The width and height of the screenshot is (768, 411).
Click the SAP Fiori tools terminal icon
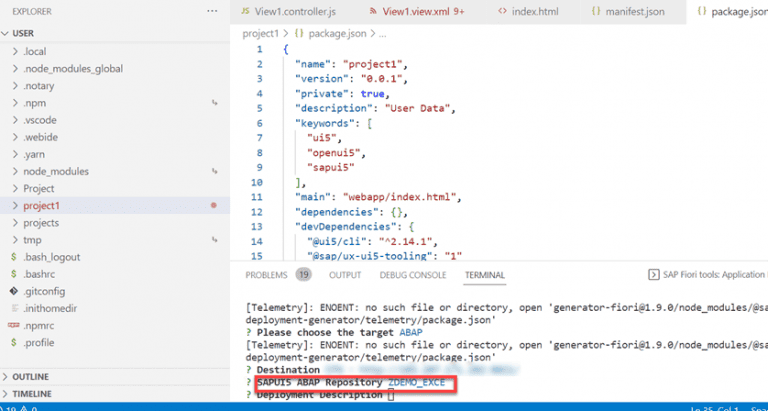tap(654, 275)
